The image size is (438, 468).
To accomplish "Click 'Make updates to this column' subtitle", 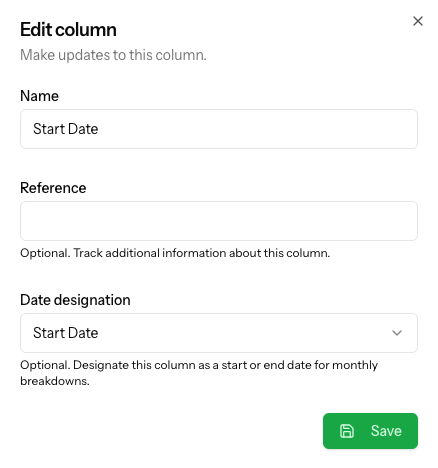I will [x=113, y=55].
